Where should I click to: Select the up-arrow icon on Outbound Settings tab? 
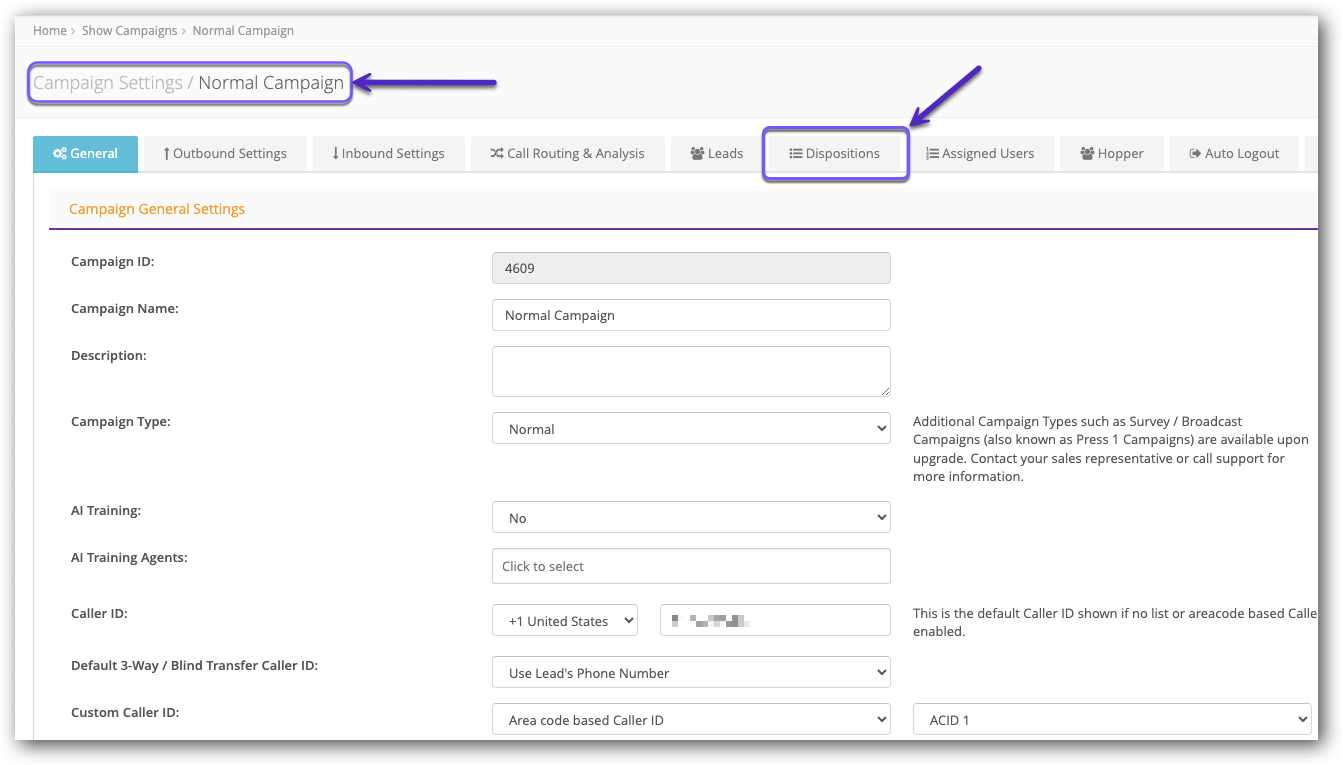coord(169,153)
